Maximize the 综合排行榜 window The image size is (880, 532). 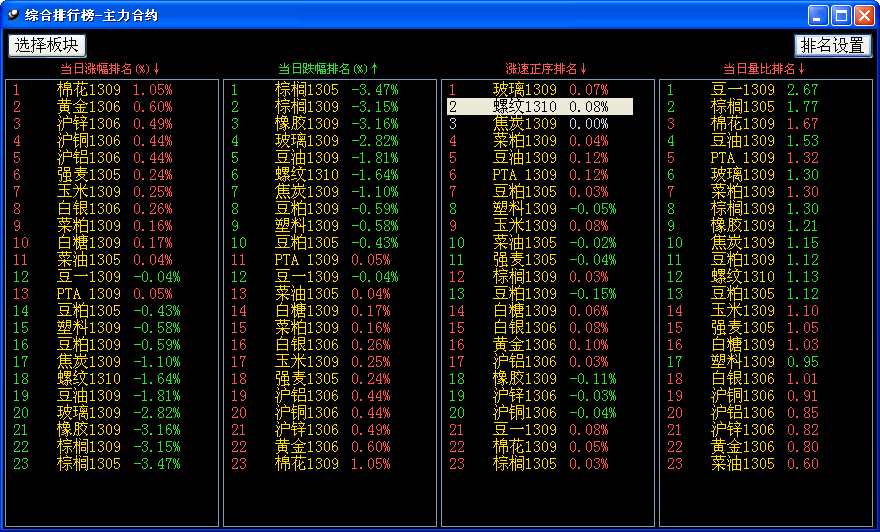tap(841, 15)
